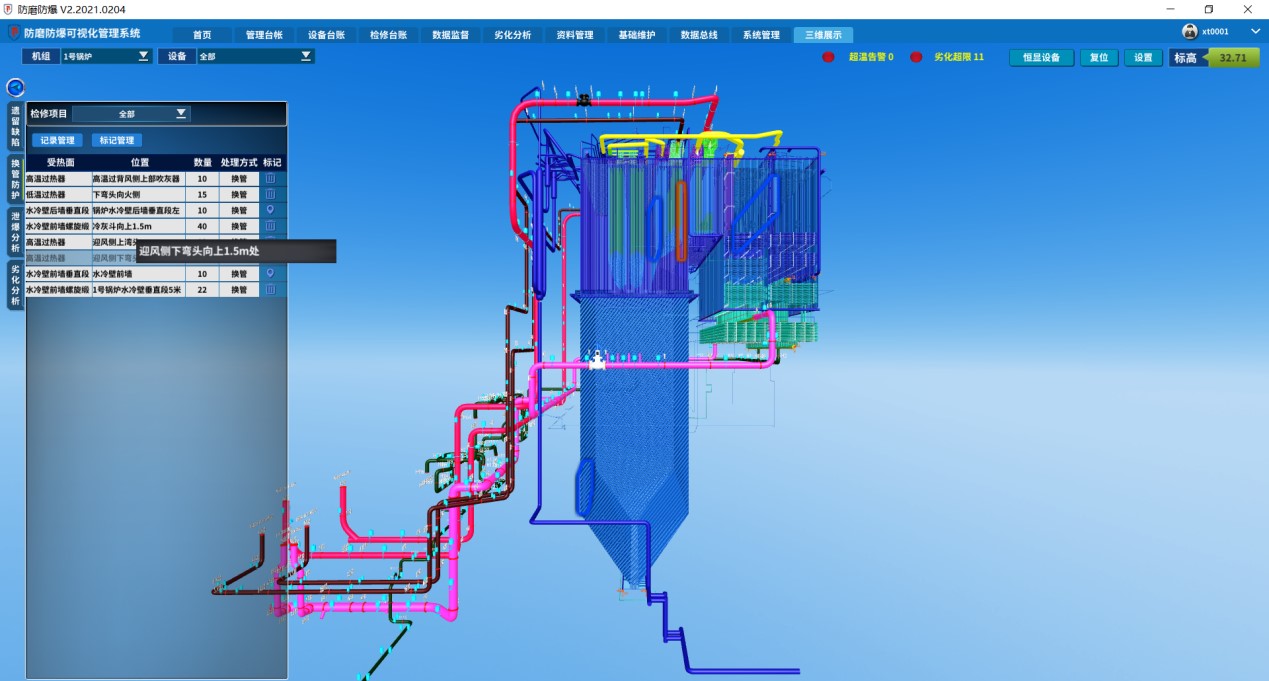Click trash icon in 下弯头向火侧 row

(x=270, y=194)
